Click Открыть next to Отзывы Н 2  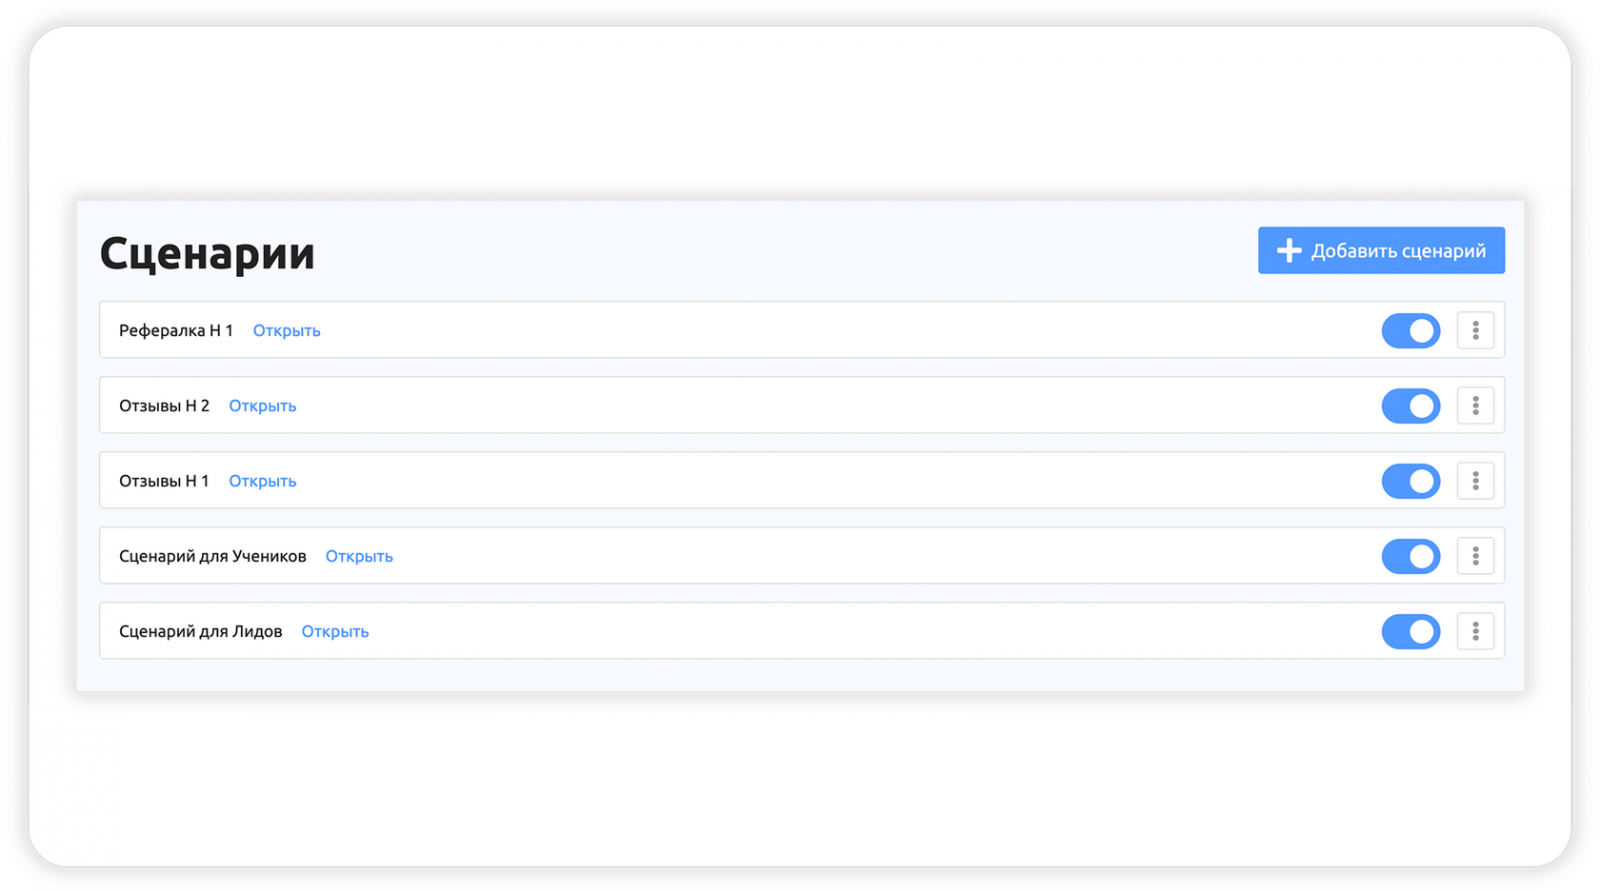(x=262, y=406)
